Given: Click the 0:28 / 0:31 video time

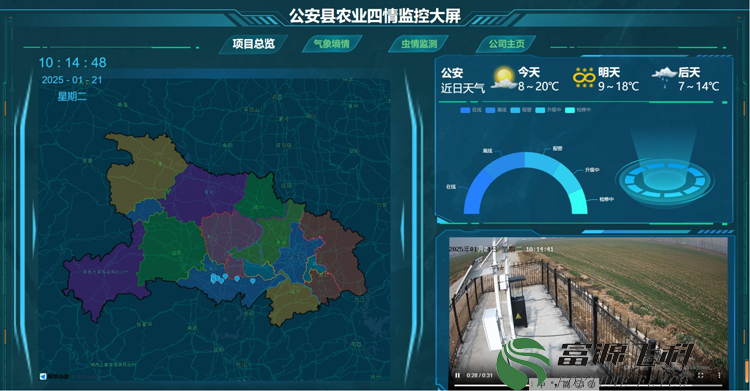Looking at the screenshot, I should (479, 375).
